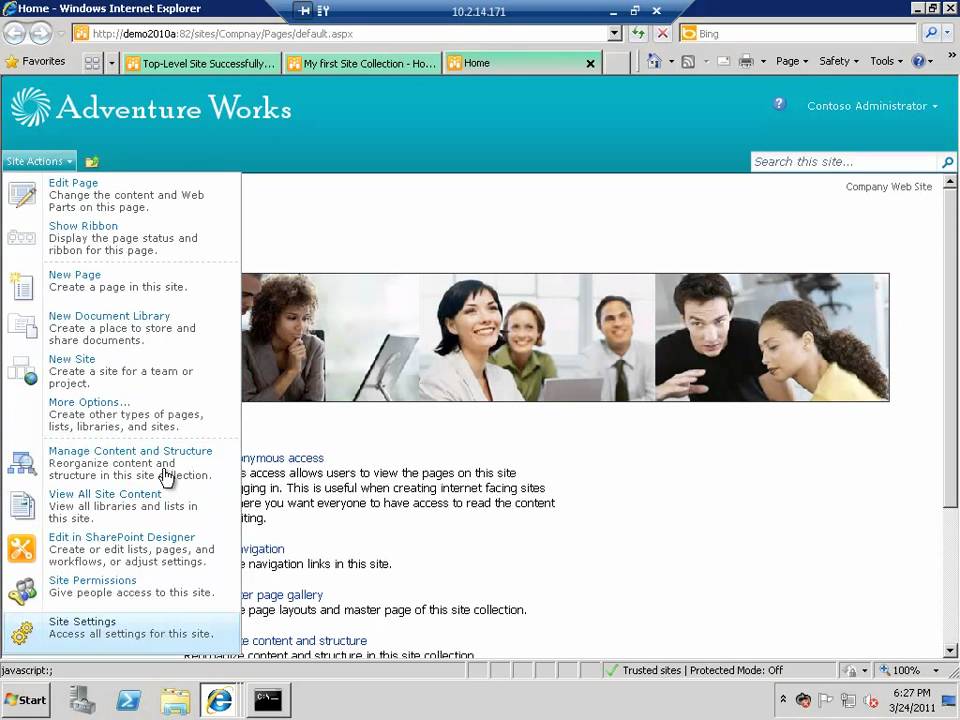Viewport: 960px width, 720px height.
Task: Click the Windows Start button
Action: [25, 700]
